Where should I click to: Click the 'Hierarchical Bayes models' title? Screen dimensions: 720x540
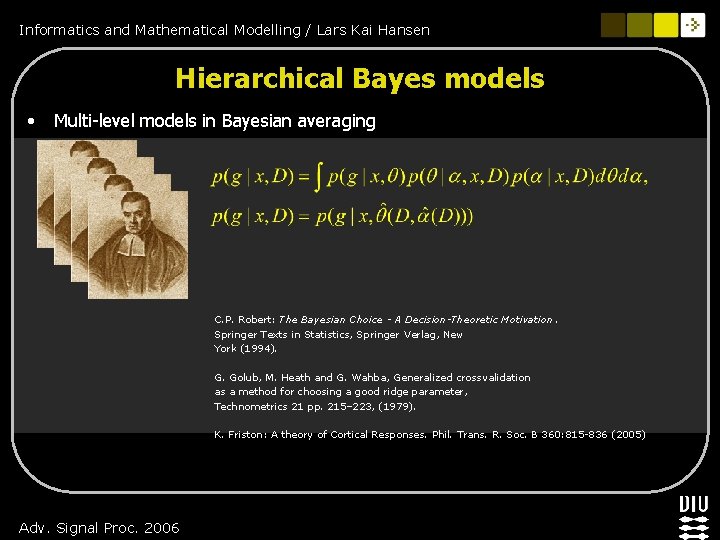coord(360,78)
